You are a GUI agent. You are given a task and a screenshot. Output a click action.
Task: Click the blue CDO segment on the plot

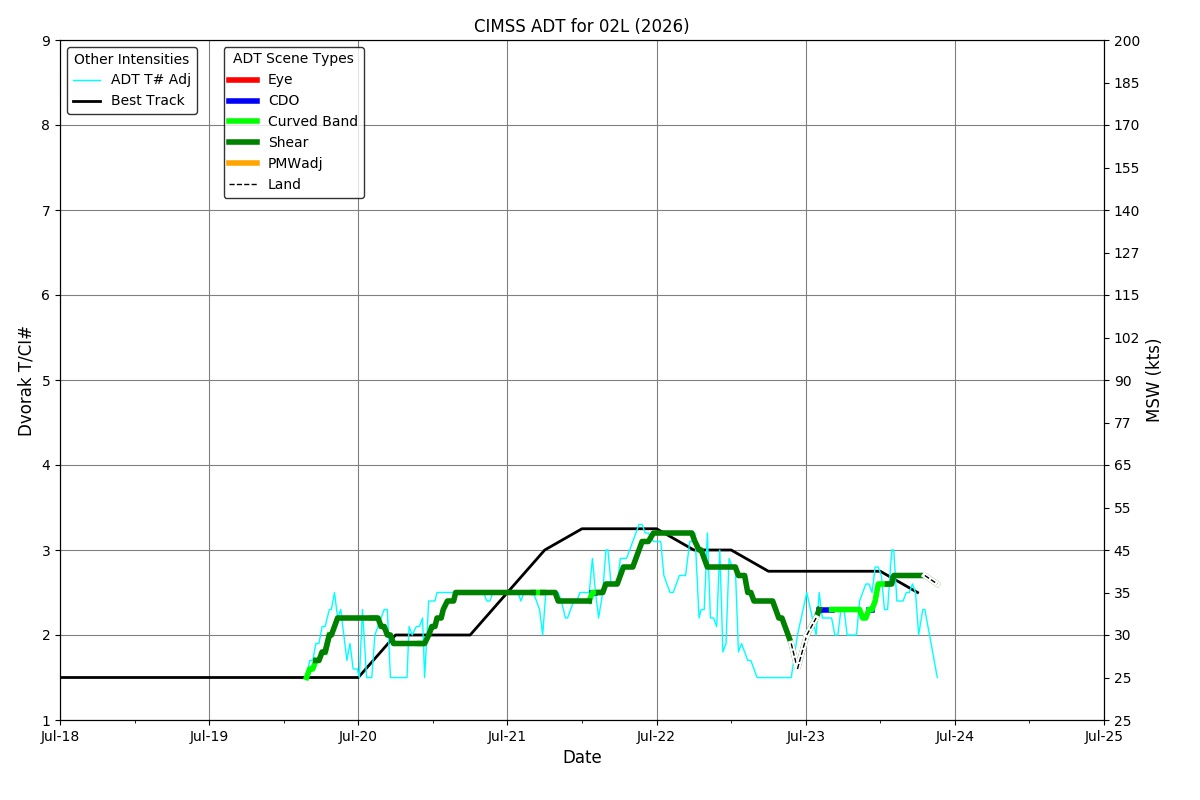click(x=824, y=610)
